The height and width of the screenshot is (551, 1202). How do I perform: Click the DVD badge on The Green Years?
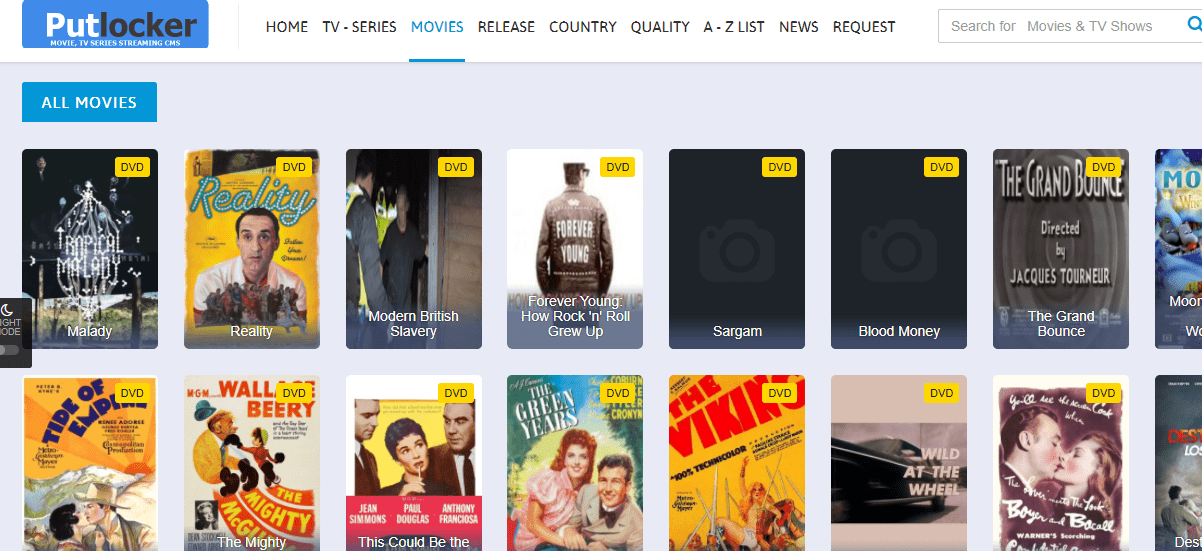click(618, 393)
